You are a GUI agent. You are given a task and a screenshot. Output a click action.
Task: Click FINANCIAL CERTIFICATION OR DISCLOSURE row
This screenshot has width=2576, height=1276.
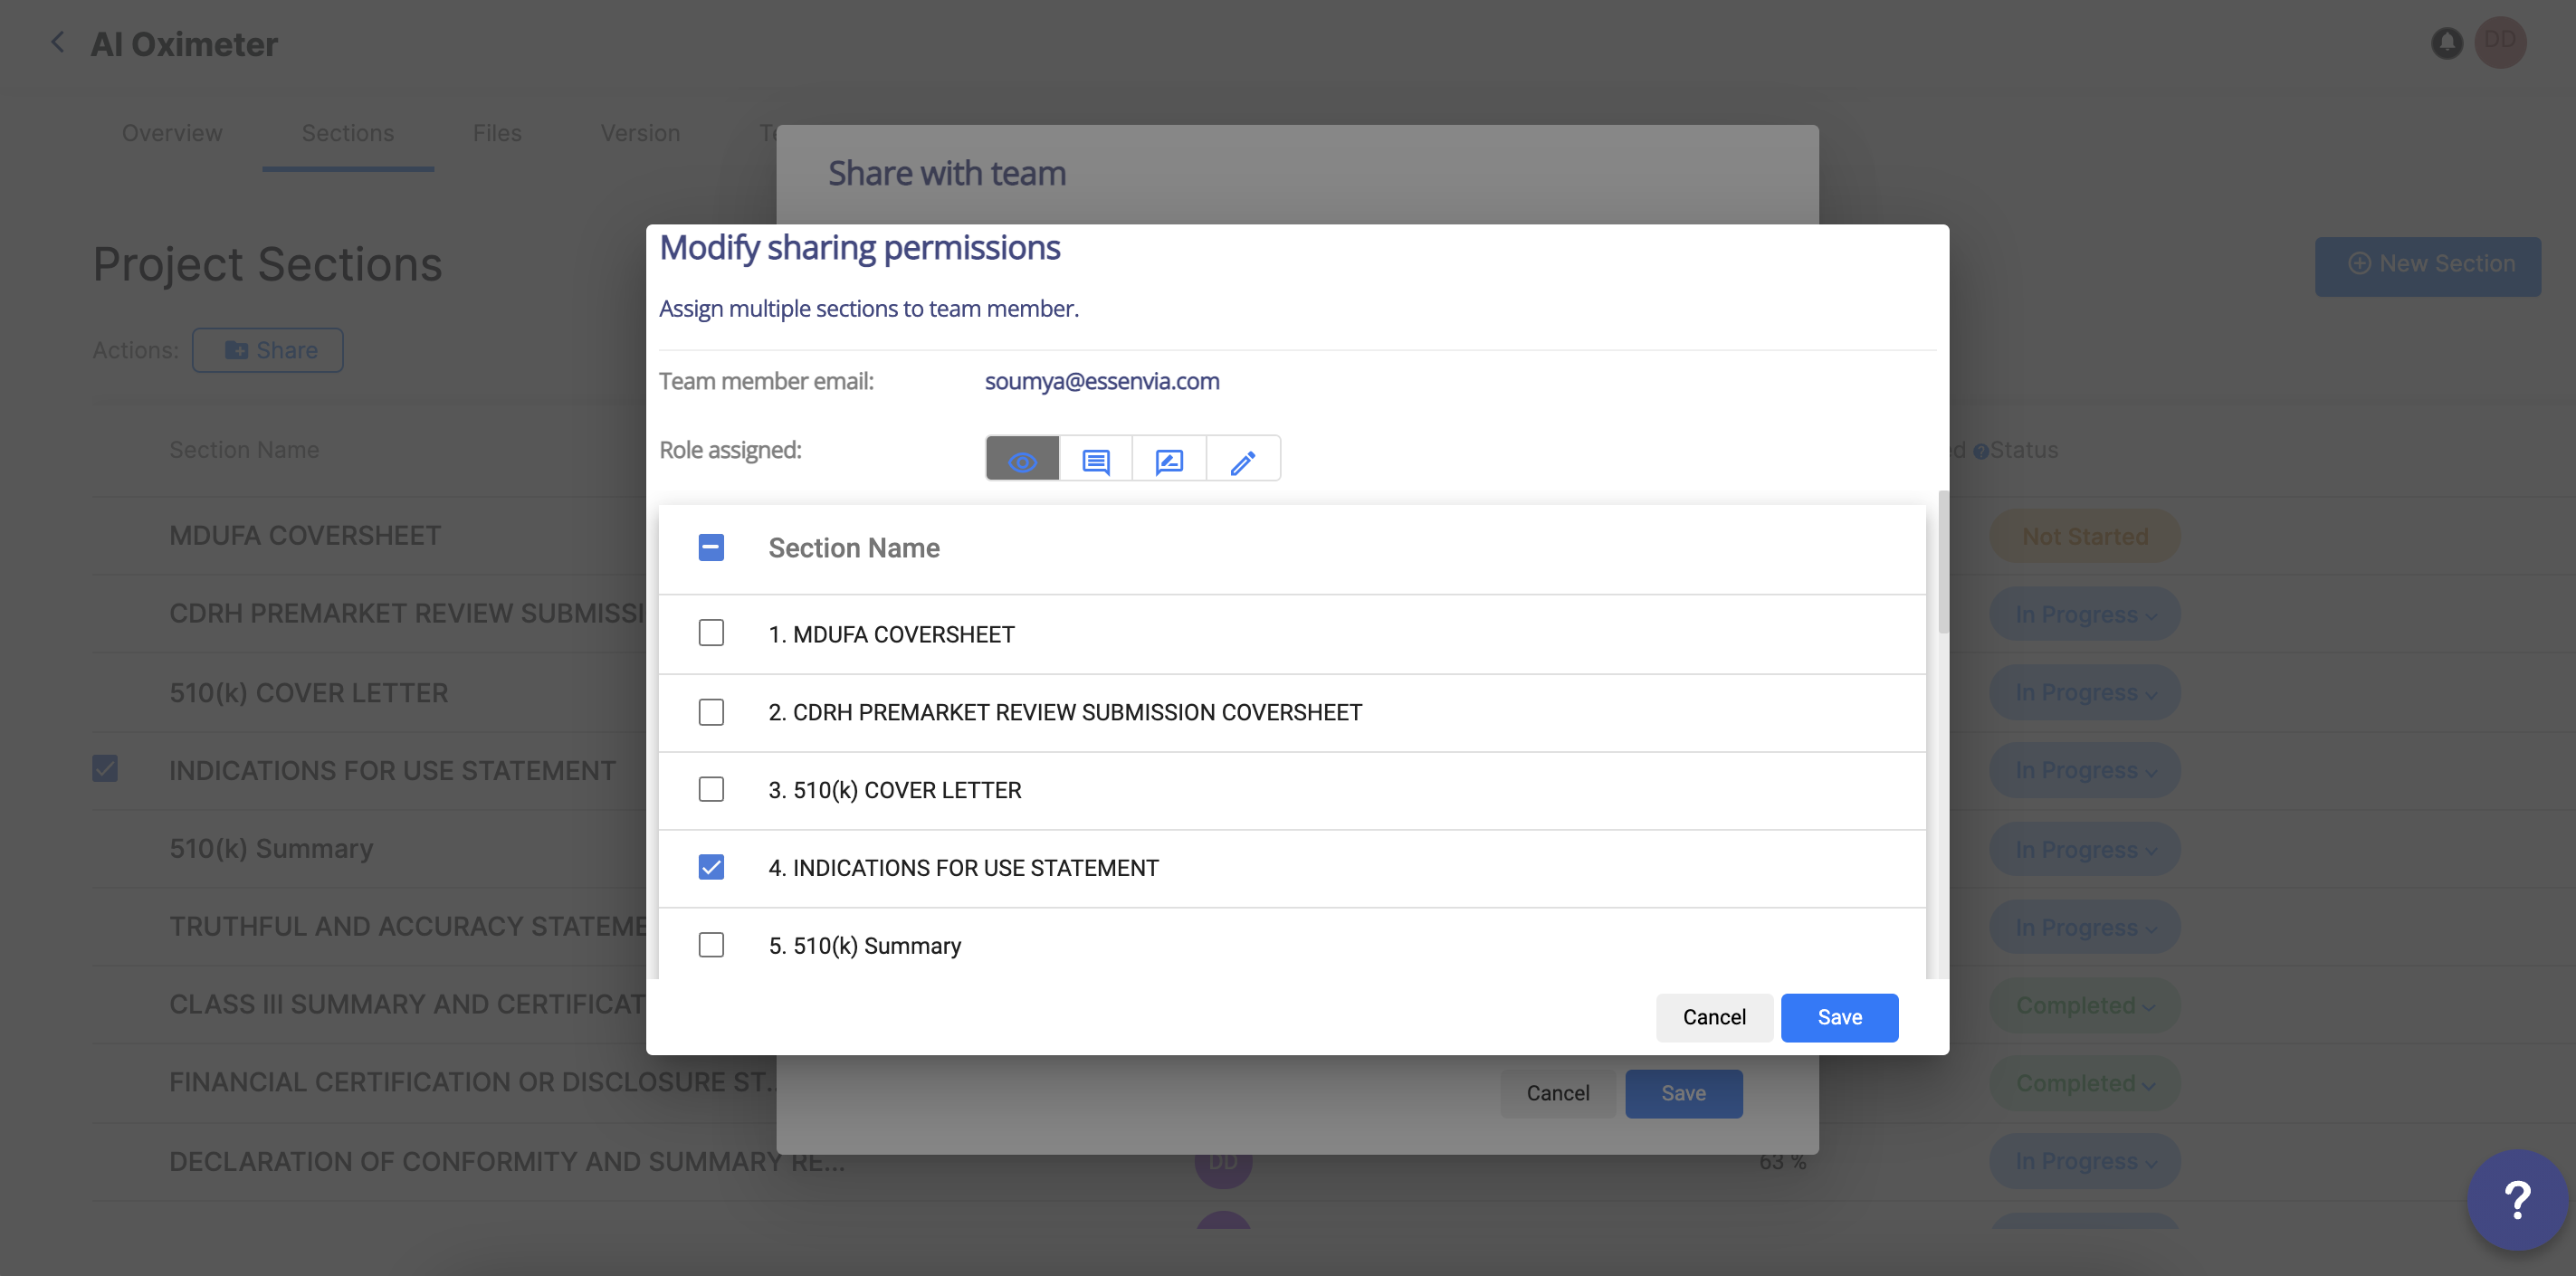tap(472, 1082)
